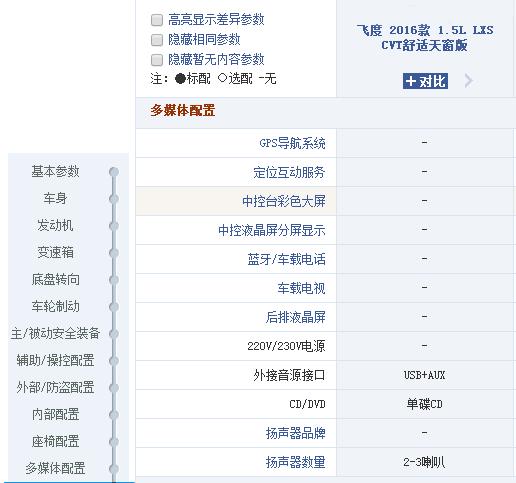This screenshot has height=483, width=516.
Task: Click the timeline dot next to 主/被动安全装备
Action: [114, 334]
